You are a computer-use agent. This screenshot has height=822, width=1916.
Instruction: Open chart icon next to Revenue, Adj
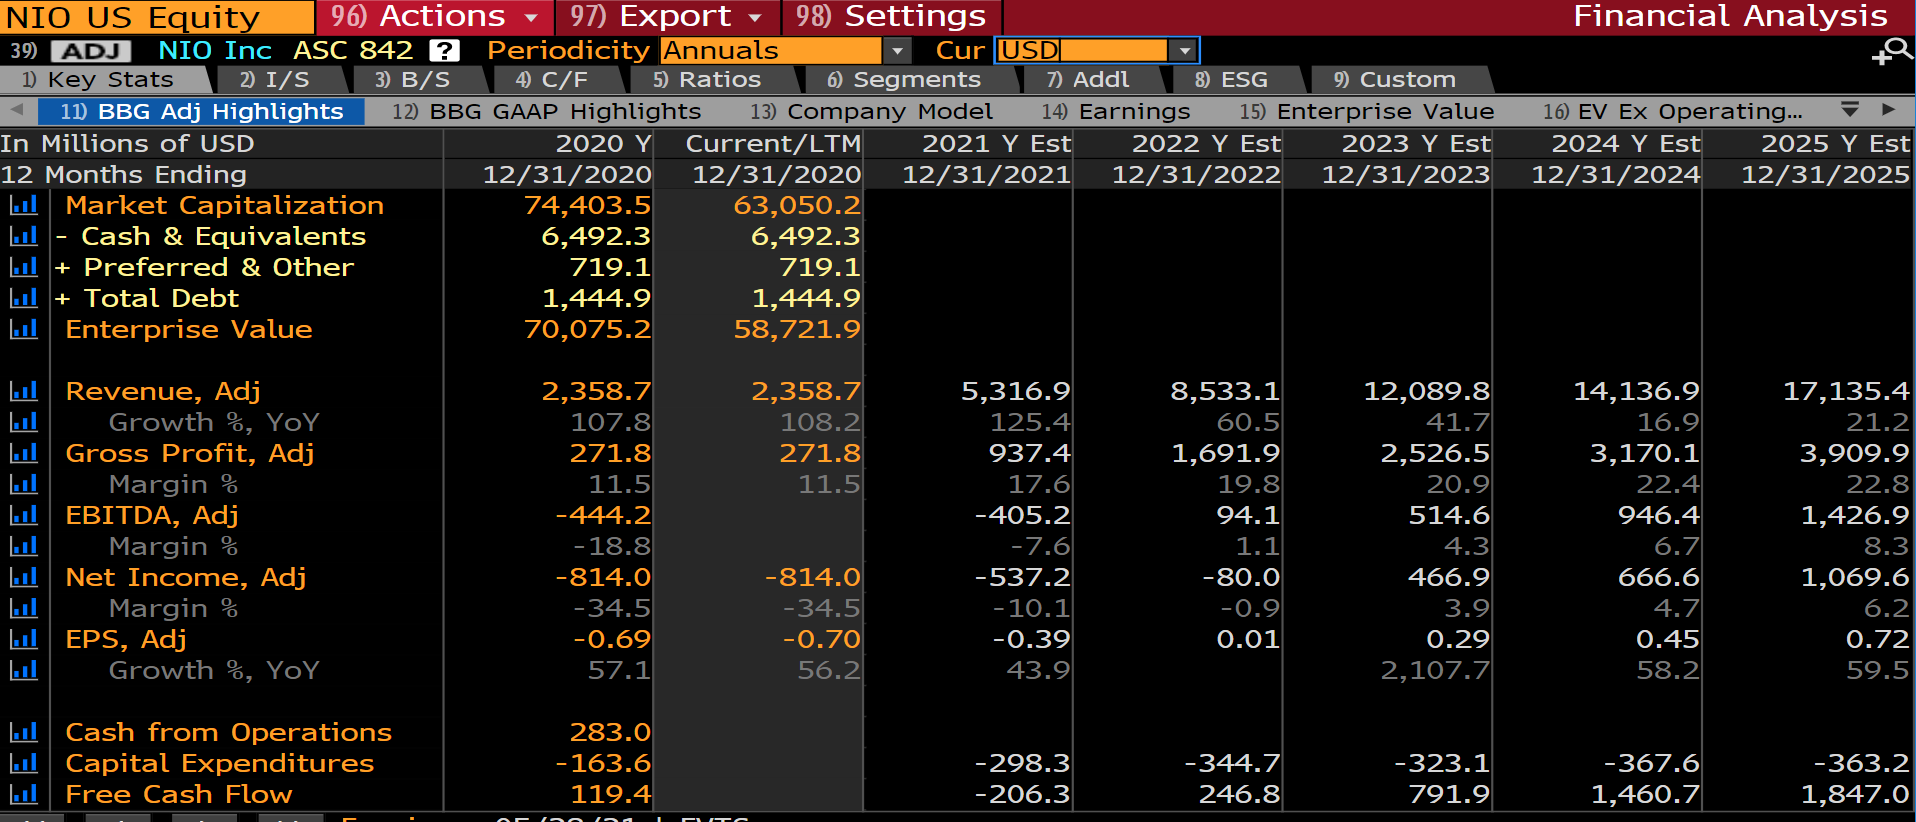(x=23, y=391)
